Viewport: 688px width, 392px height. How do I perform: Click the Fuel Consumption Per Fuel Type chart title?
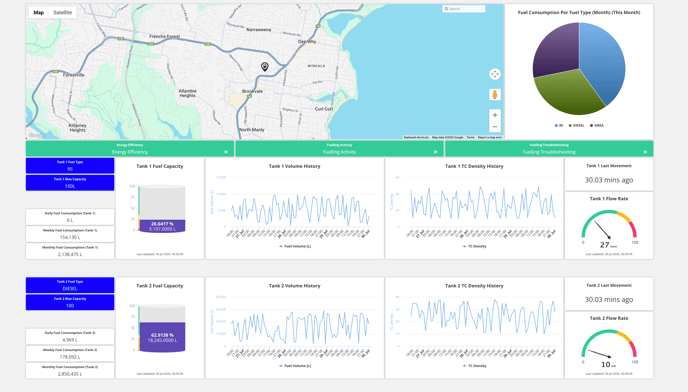pyautogui.click(x=579, y=12)
